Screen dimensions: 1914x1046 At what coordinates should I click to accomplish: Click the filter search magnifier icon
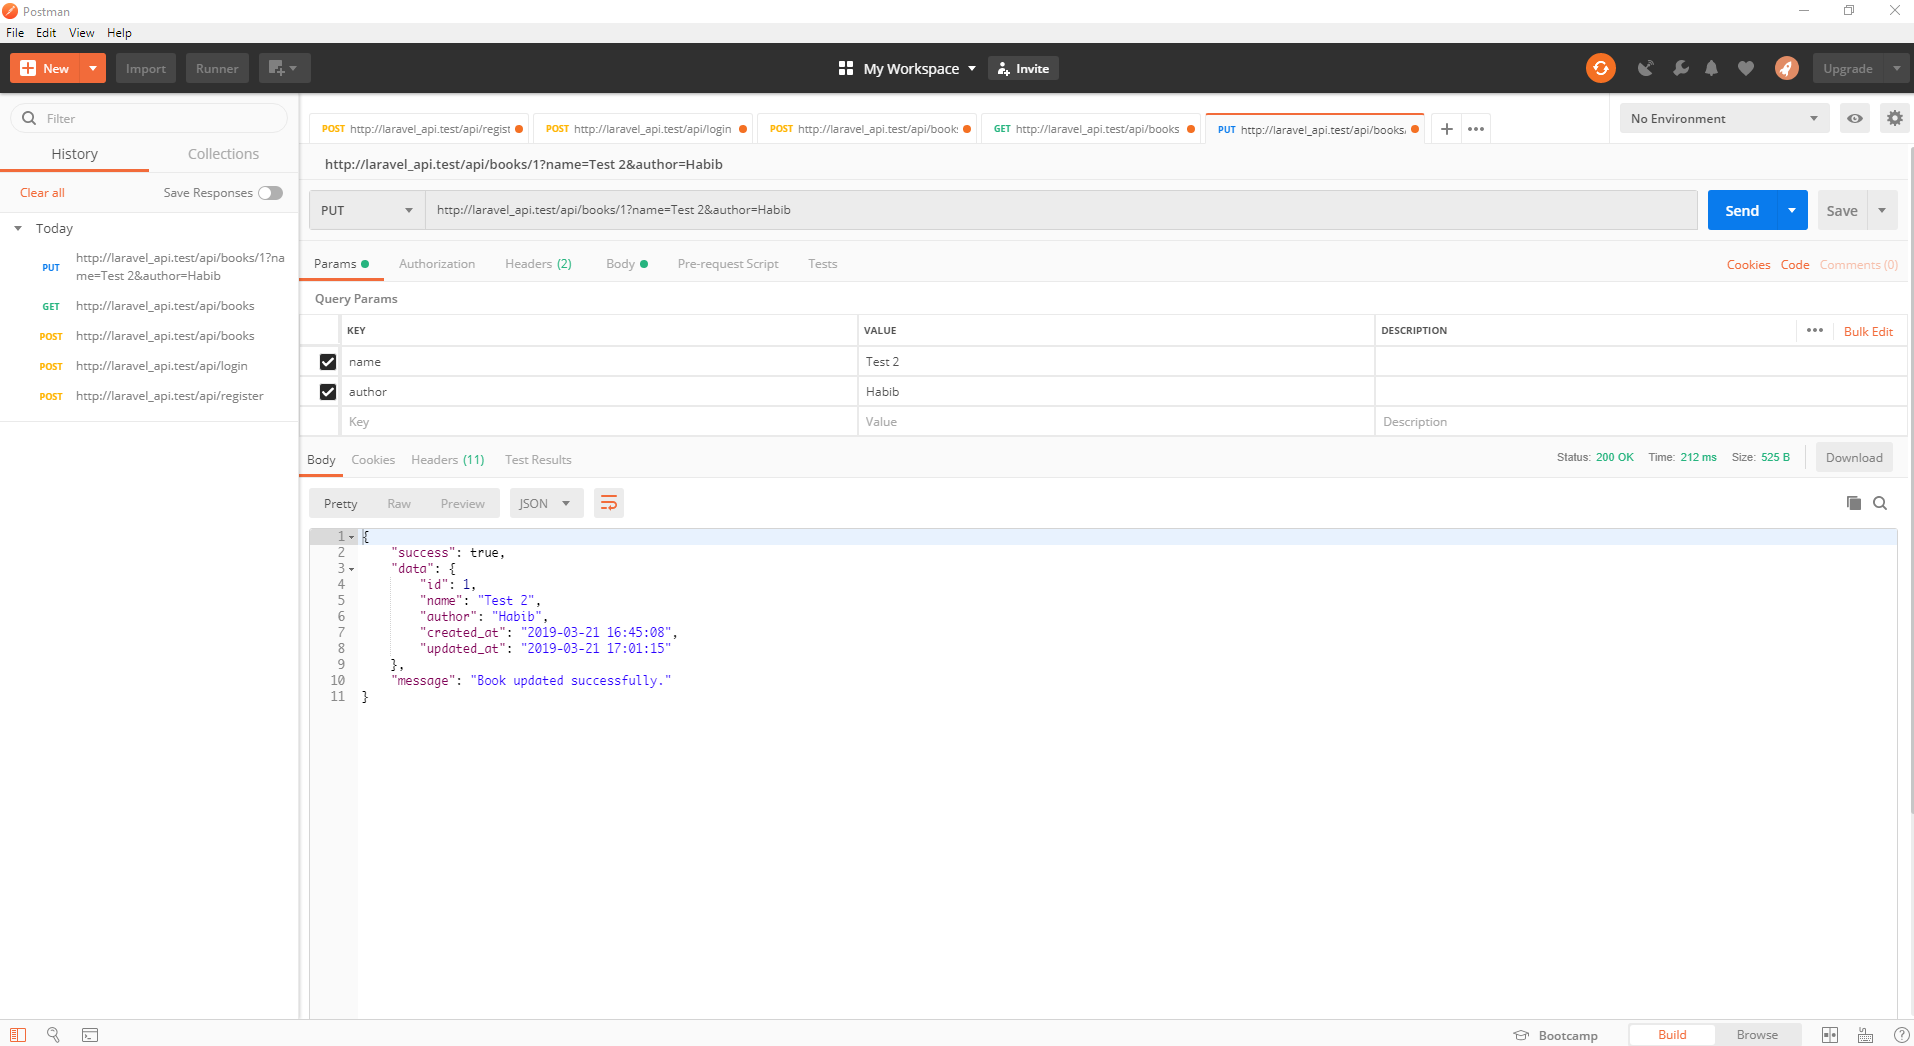coord(29,118)
